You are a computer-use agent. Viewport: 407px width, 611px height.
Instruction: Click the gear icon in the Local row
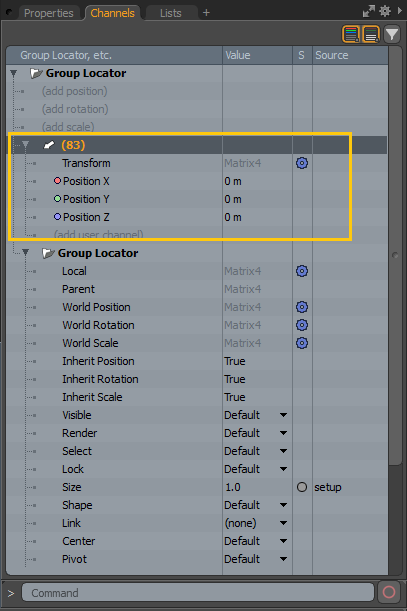tap(302, 271)
